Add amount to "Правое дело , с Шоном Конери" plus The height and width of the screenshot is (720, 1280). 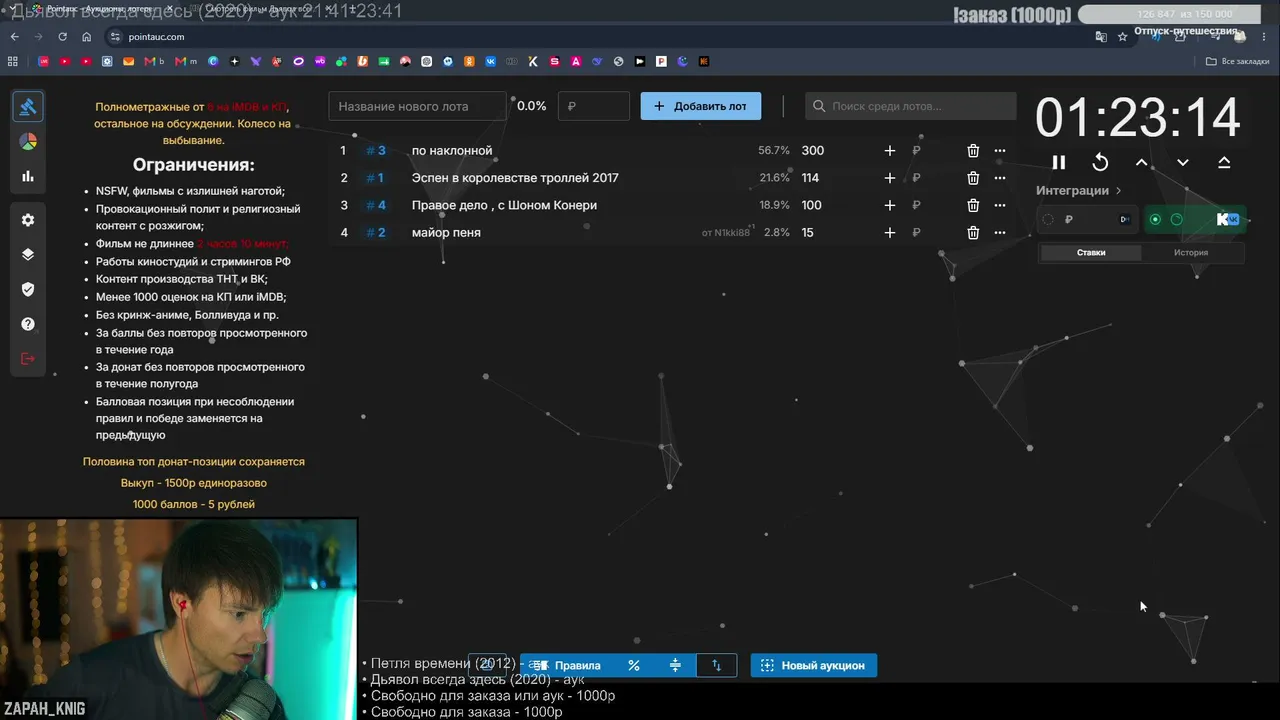[890, 205]
